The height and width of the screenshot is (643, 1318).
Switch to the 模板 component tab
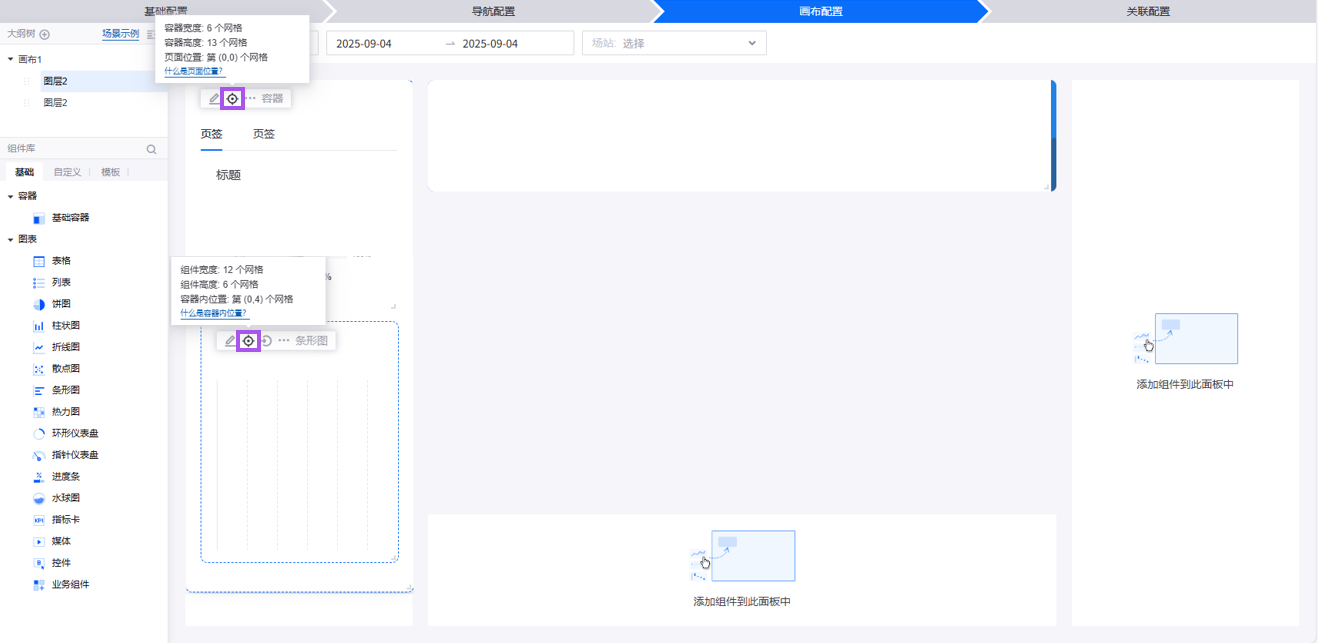(x=110, y=172)
